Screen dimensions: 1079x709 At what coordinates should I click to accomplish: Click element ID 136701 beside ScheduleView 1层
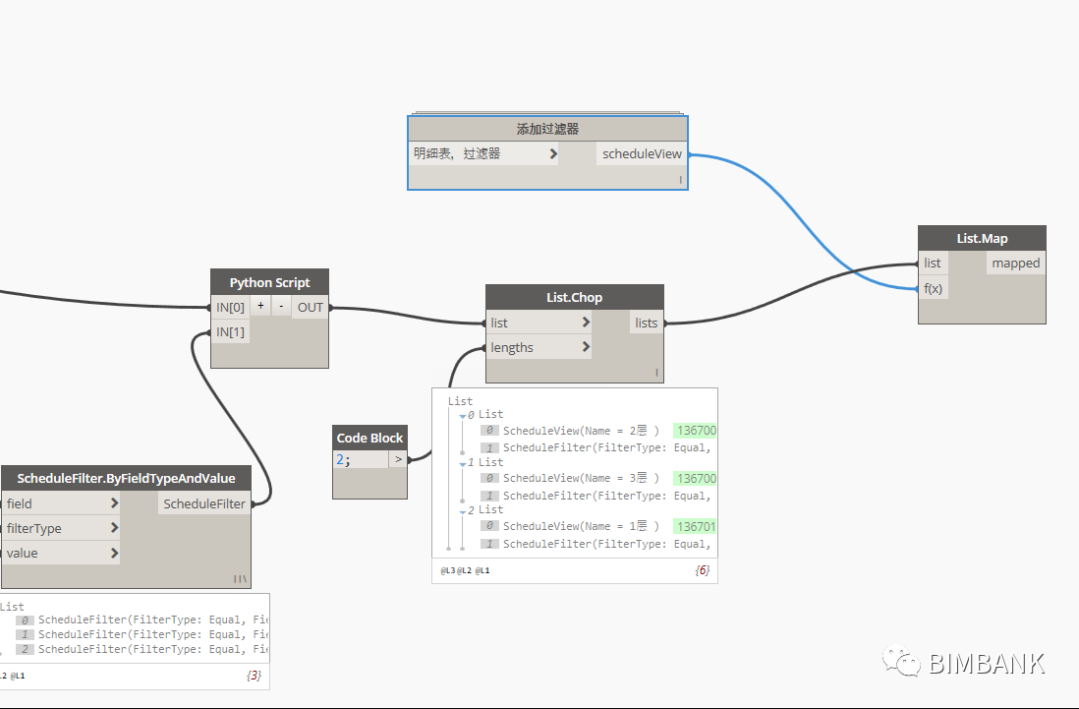click(695, 526)
